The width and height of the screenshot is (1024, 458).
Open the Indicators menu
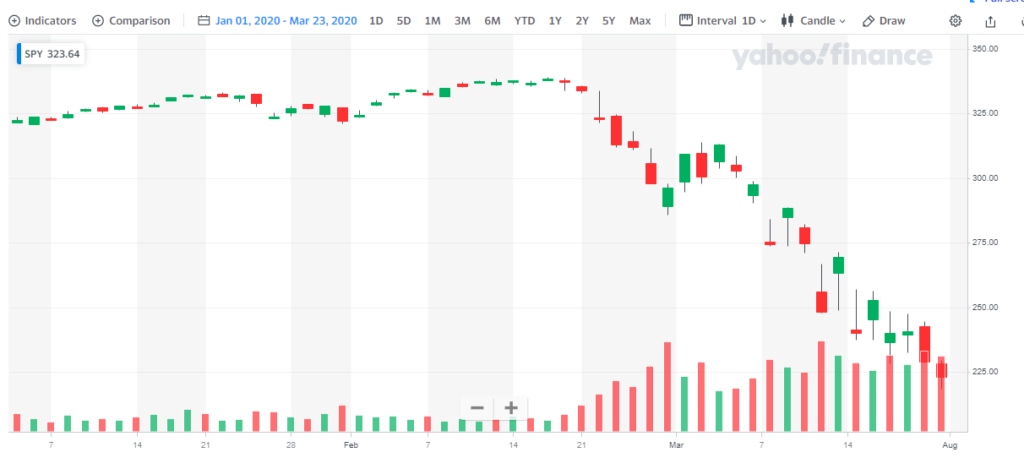[42, 21]
